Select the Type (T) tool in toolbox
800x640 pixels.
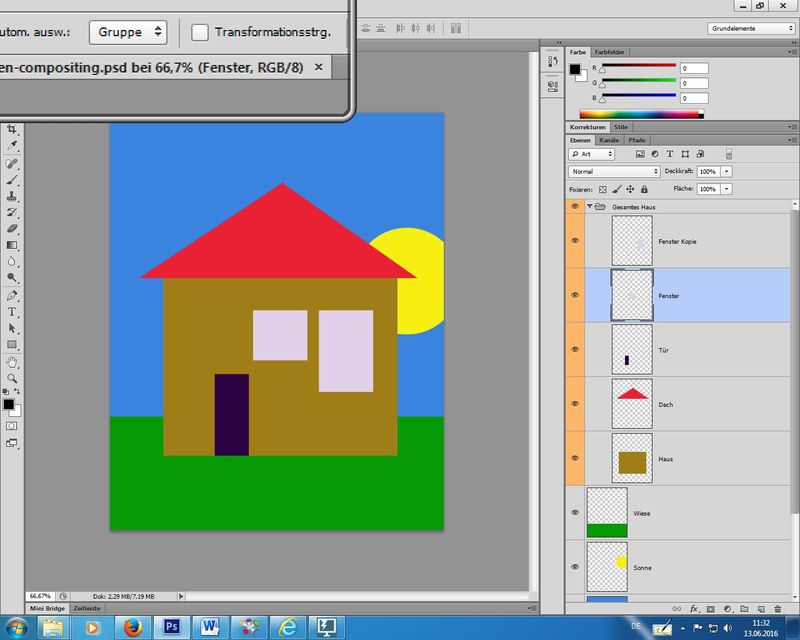pyautogui.click(x=12, y=312)
